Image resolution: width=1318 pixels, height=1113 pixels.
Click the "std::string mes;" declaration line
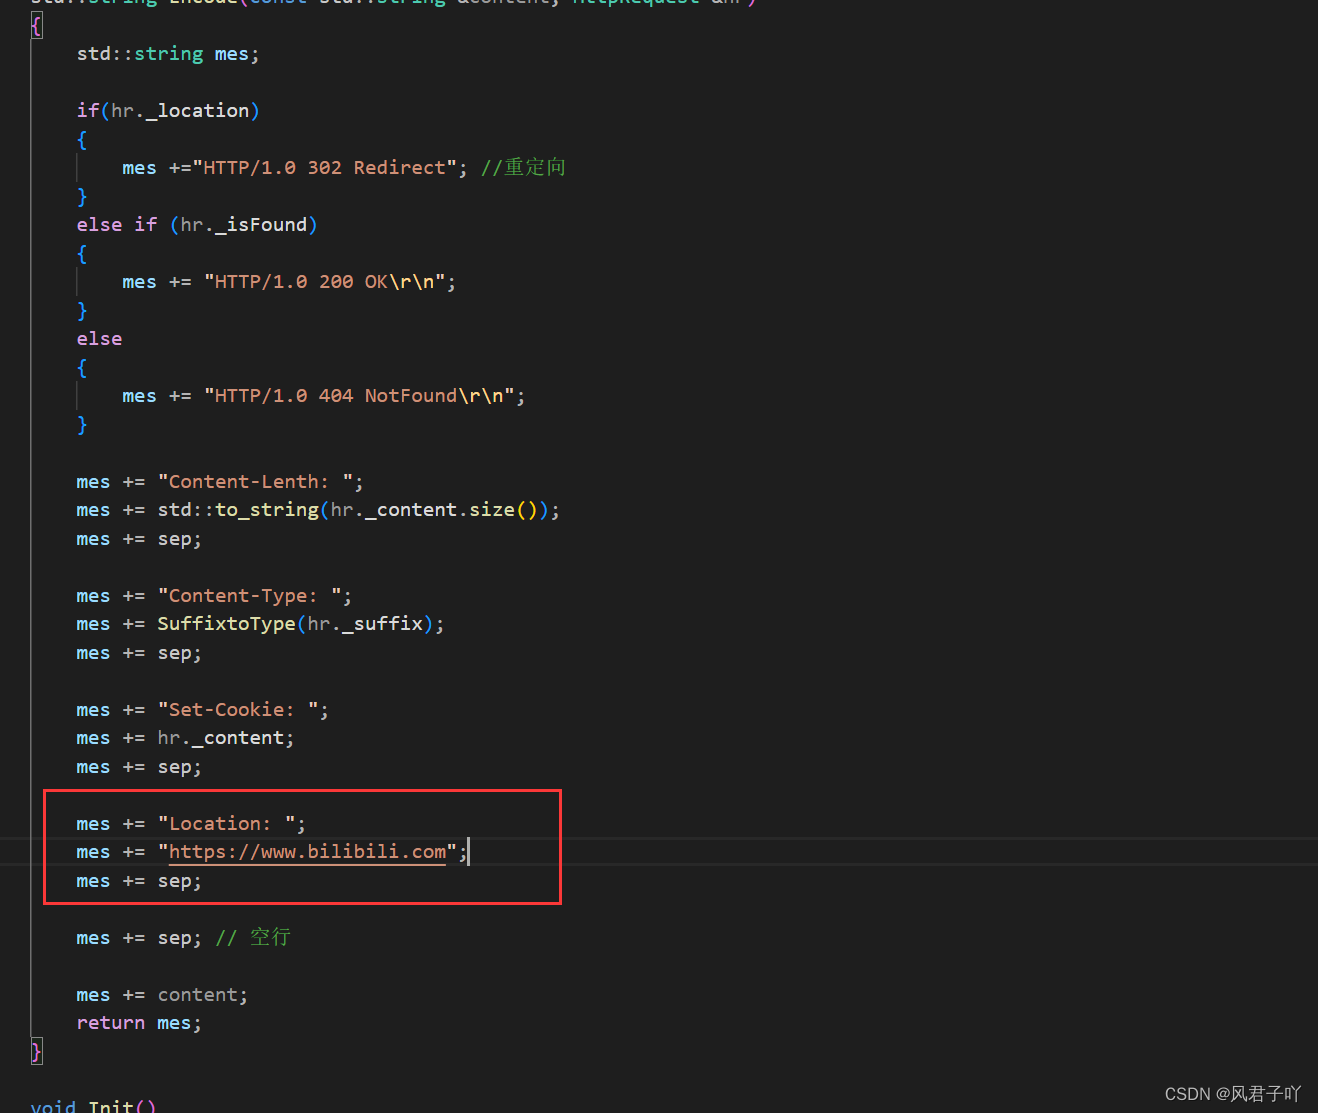(168, 54)
